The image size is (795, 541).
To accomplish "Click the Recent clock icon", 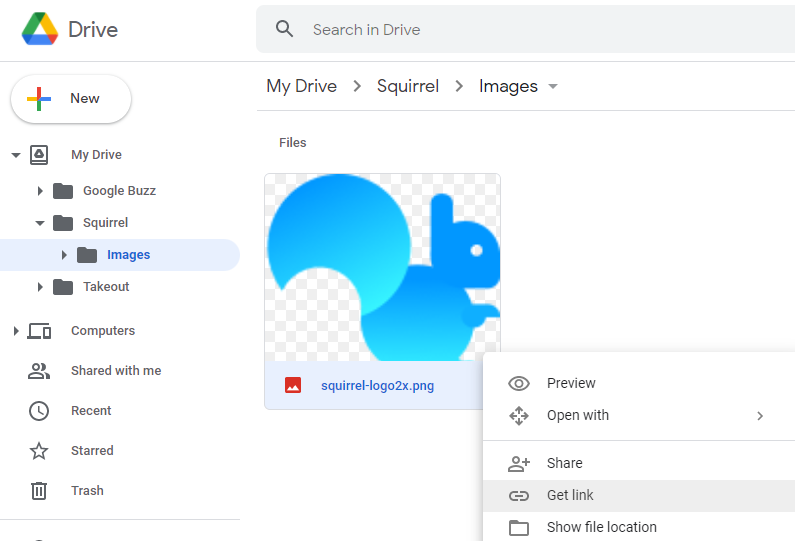I will pos(39,411).
